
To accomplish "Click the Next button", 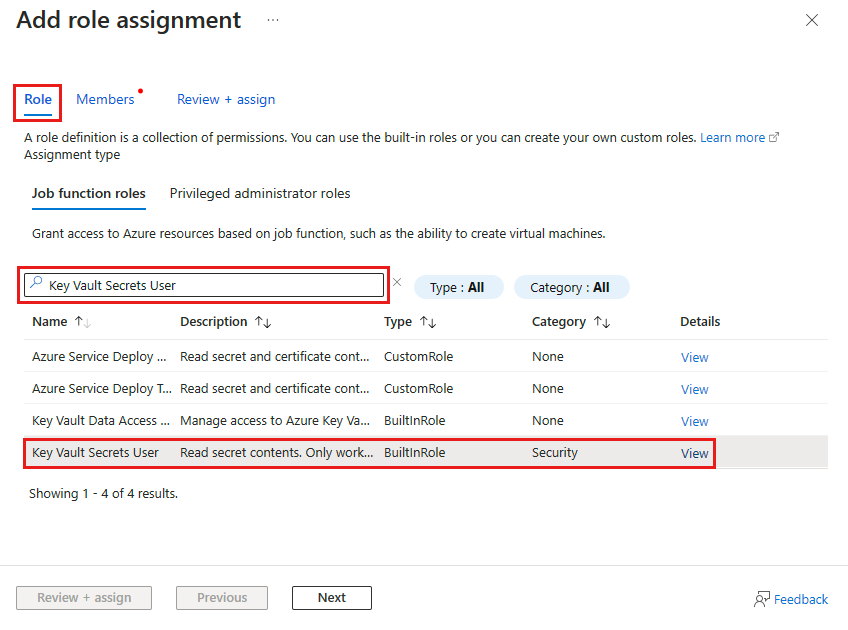I will click(x=331, y=597).
